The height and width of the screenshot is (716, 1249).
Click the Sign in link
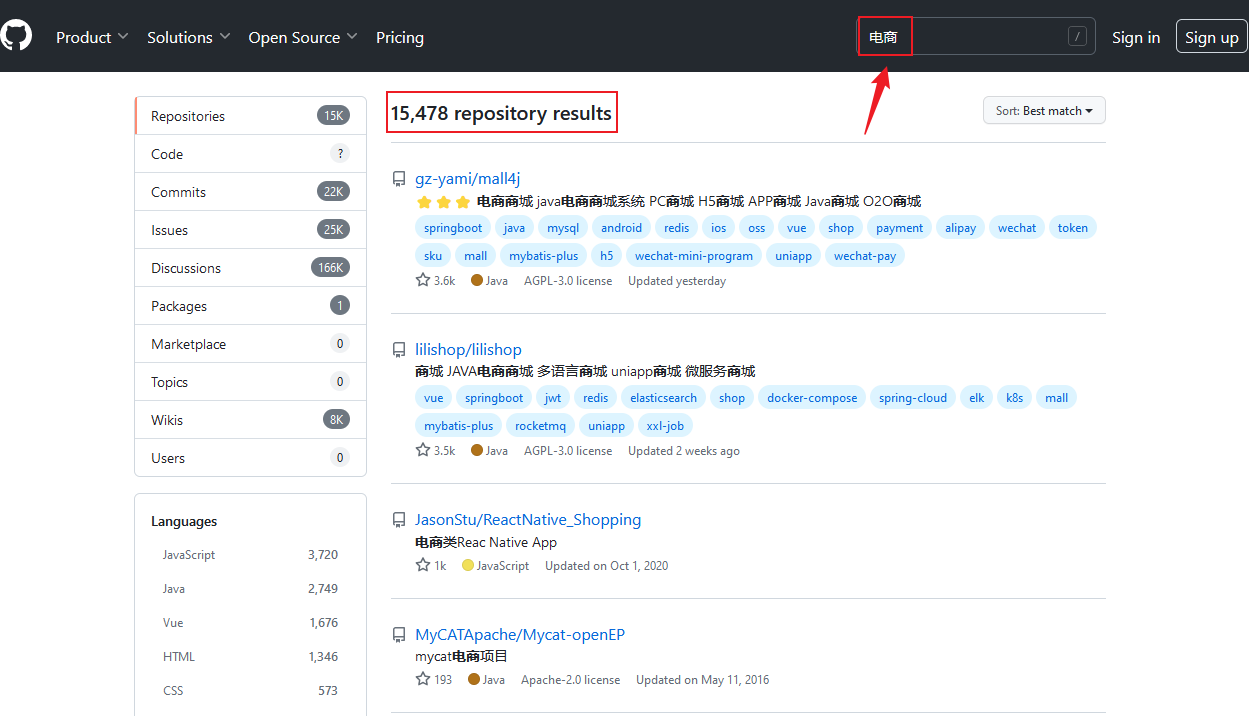pyautogui.click(x=1136, y=37)
